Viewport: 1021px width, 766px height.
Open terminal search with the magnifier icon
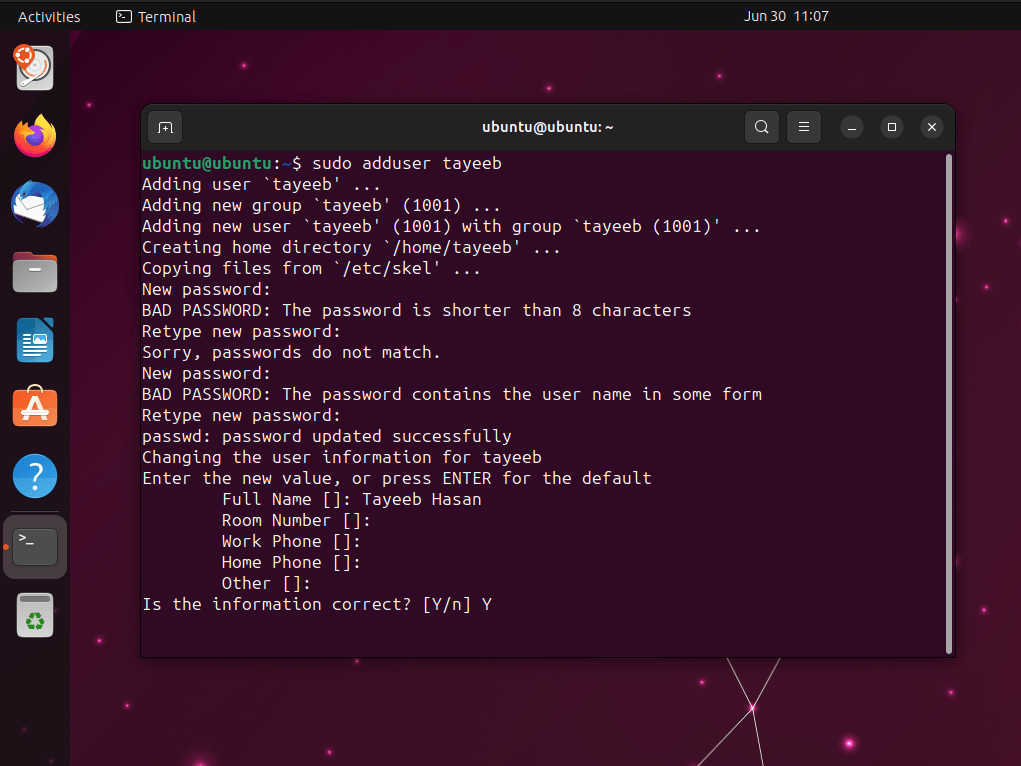point(761,127)
